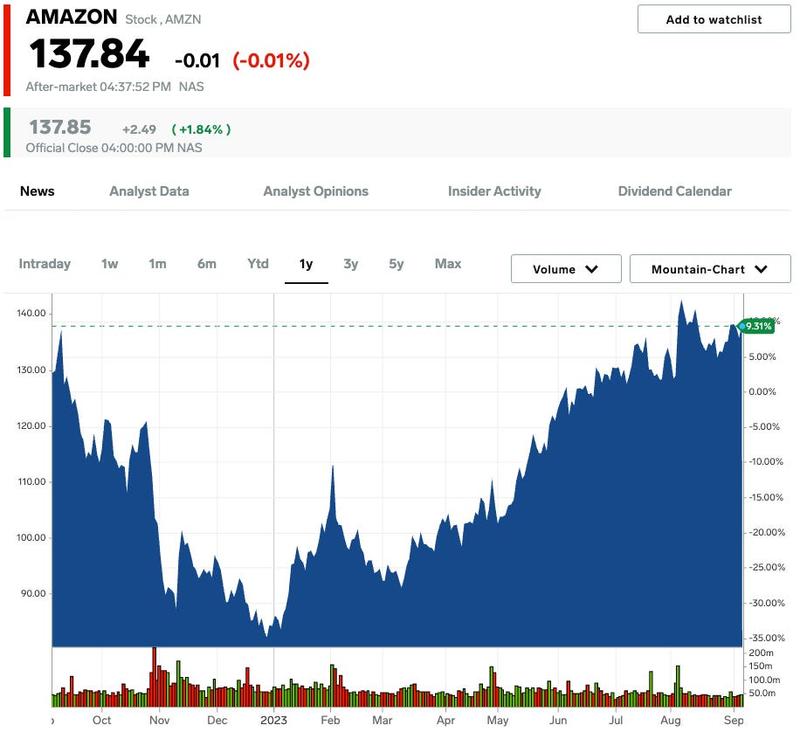Click the Aug x-axis label

click(670, 720)
